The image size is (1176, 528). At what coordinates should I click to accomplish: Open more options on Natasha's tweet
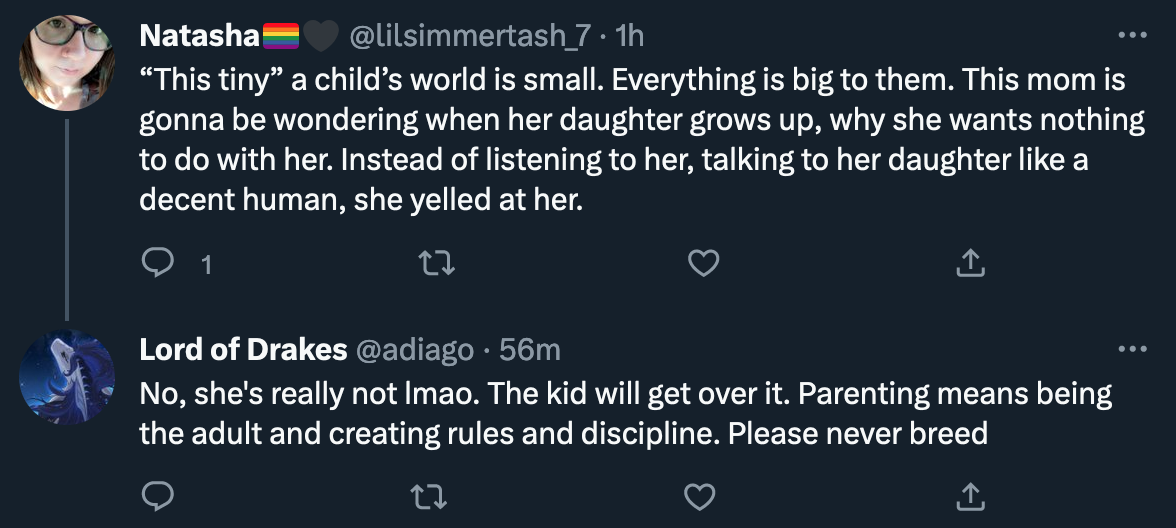pyautogui.click(x=1132, y=34)
